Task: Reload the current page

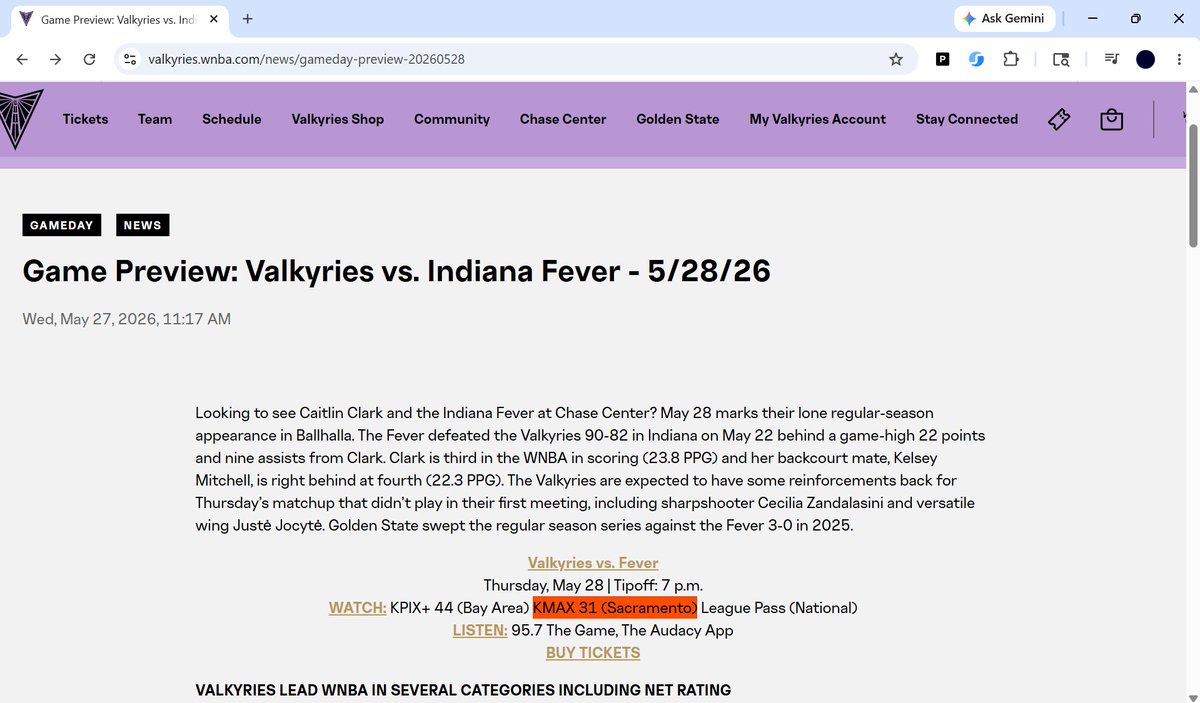Action: [89, 60]
